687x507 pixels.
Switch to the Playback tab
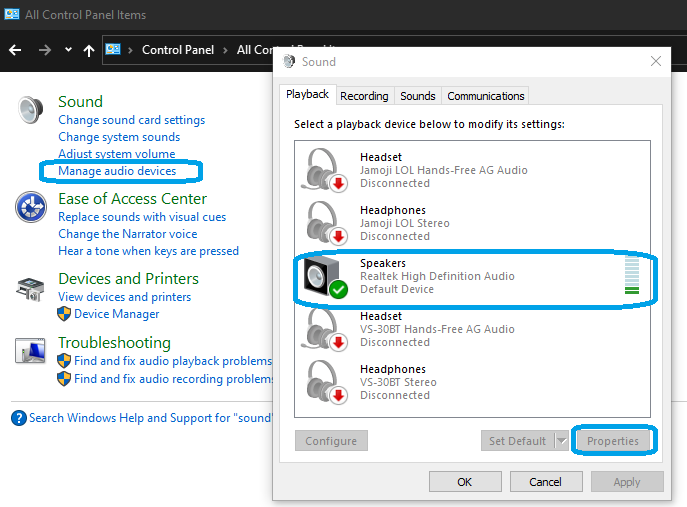(x=307, y=94)
